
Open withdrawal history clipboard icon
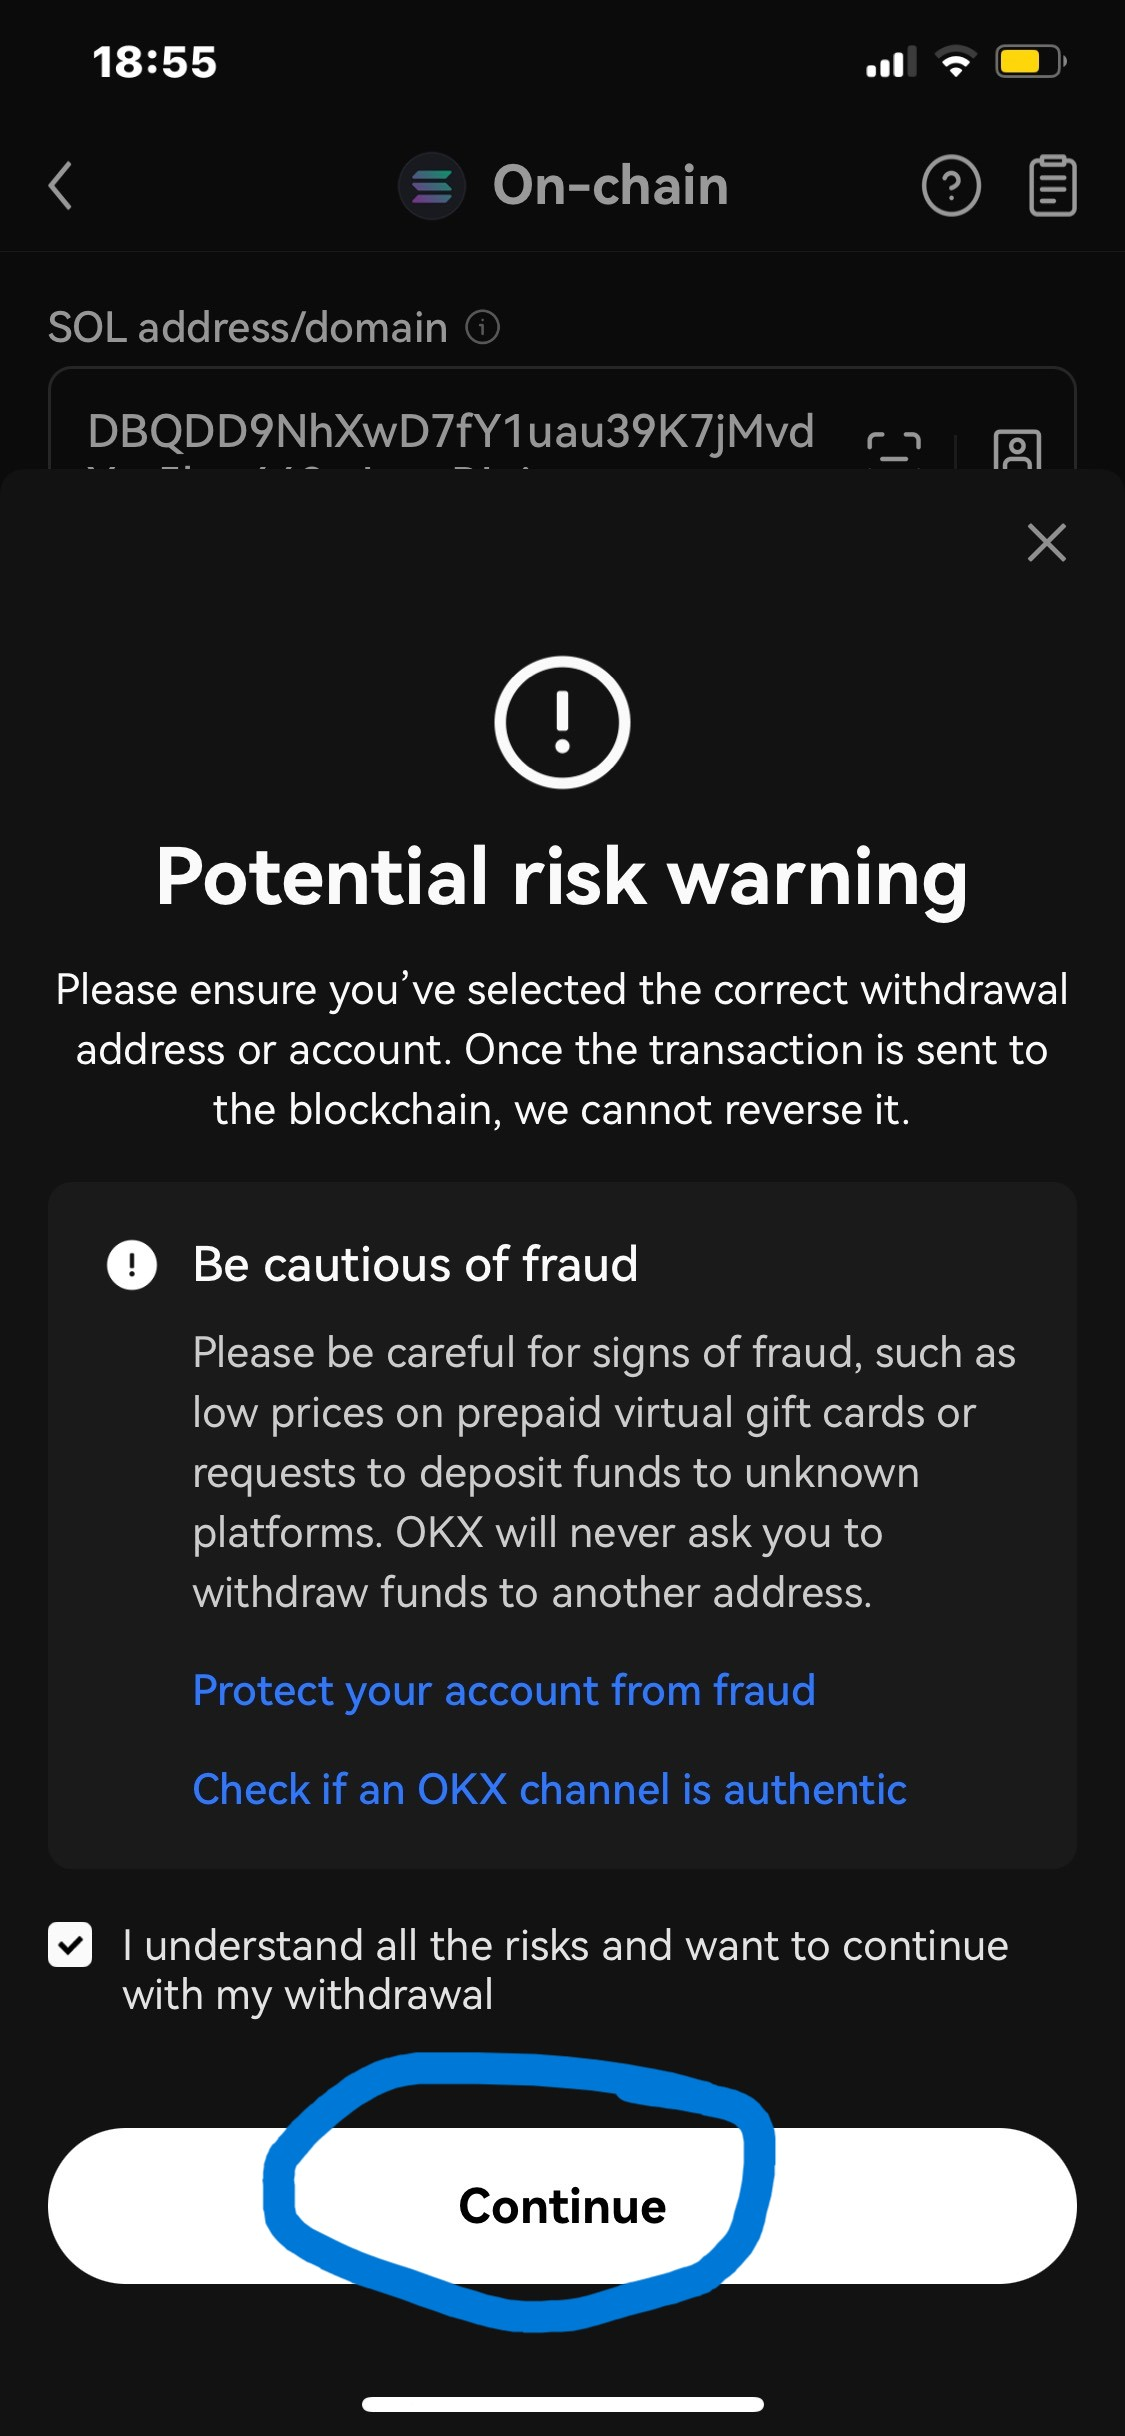(1052, 186)
